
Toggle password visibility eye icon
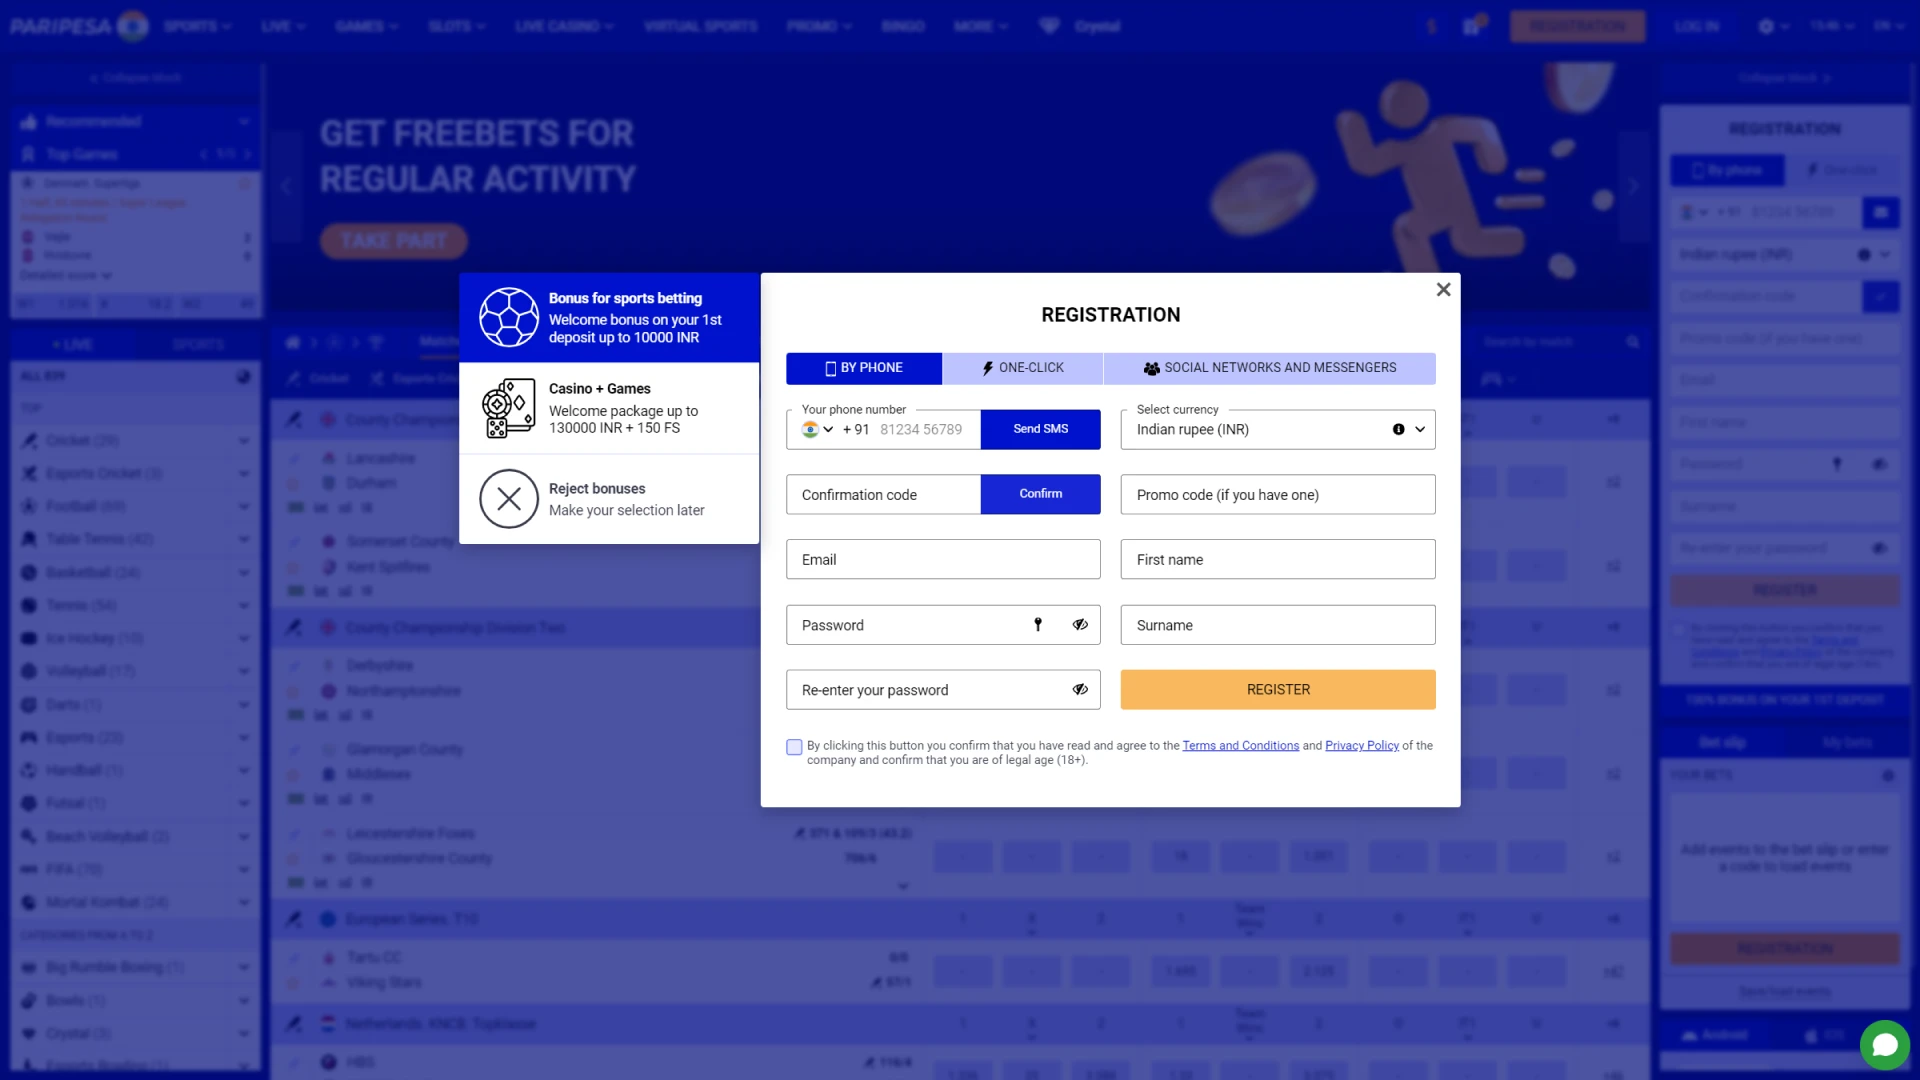click(1080, 624)
